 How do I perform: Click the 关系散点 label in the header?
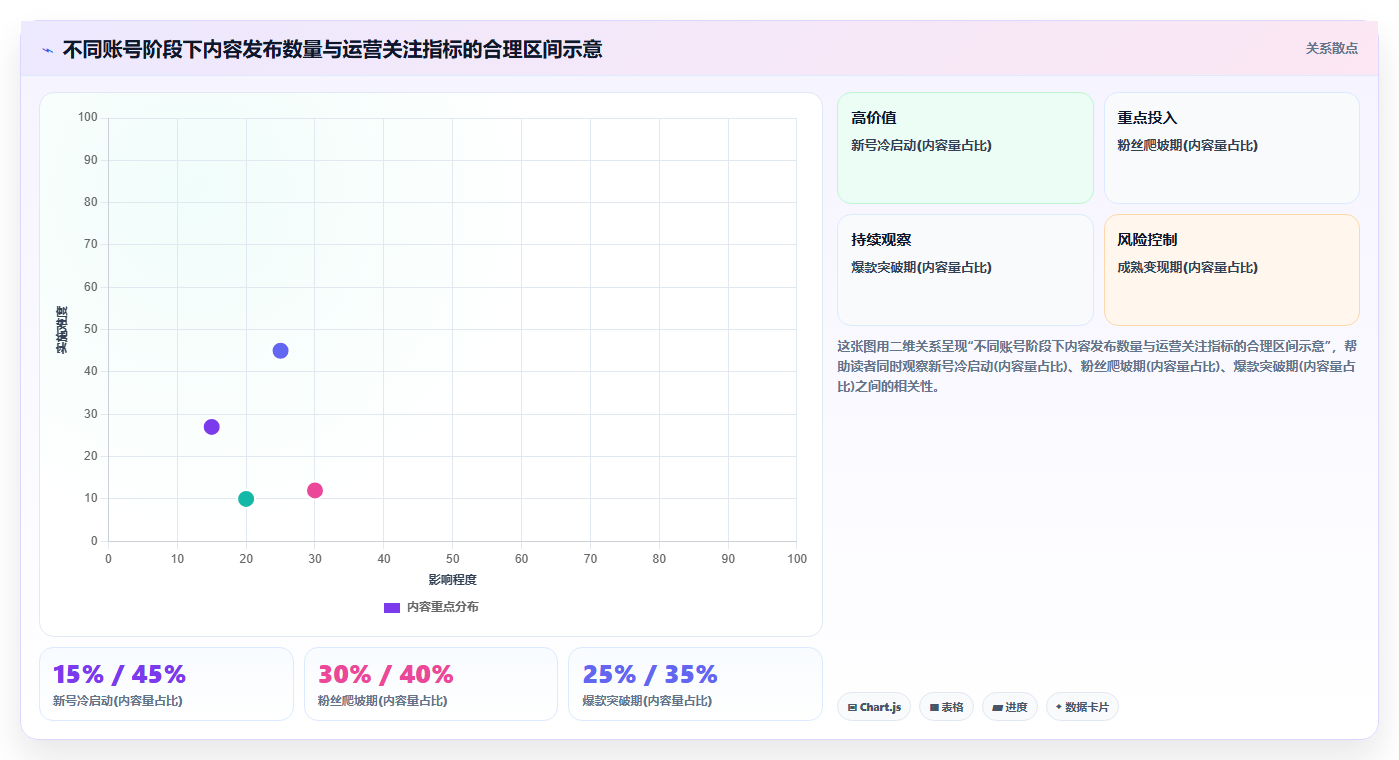(x=1332, y=48)
